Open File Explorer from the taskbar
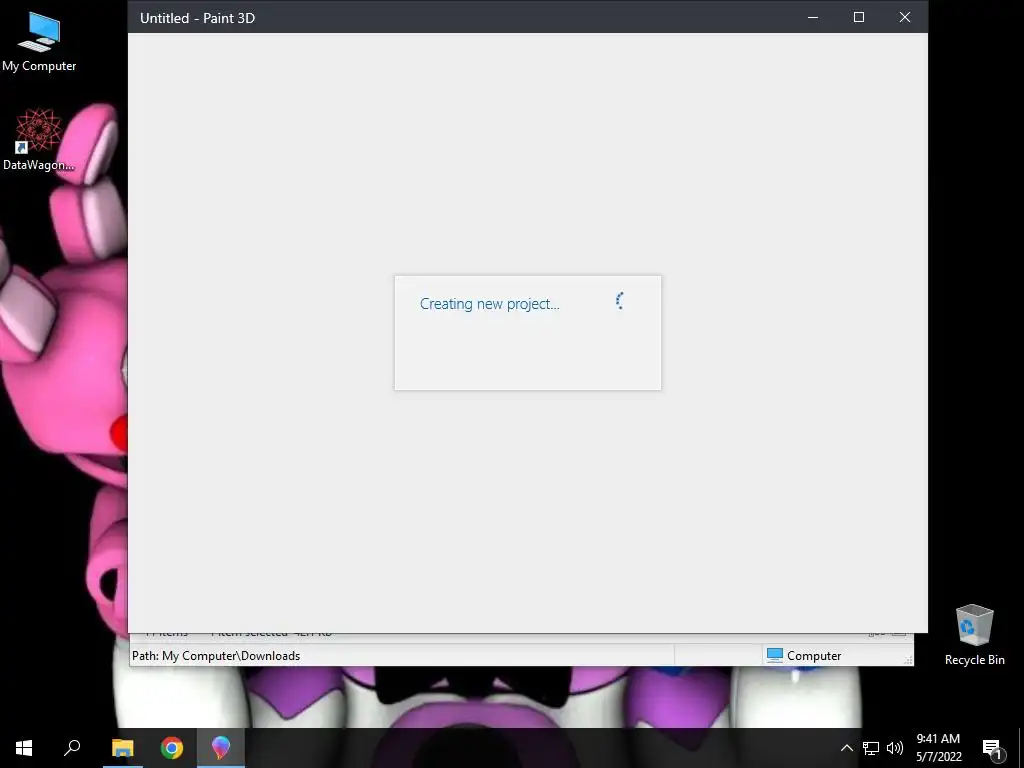Viewport: 1024px width, 768px height. tap(123, 748)
